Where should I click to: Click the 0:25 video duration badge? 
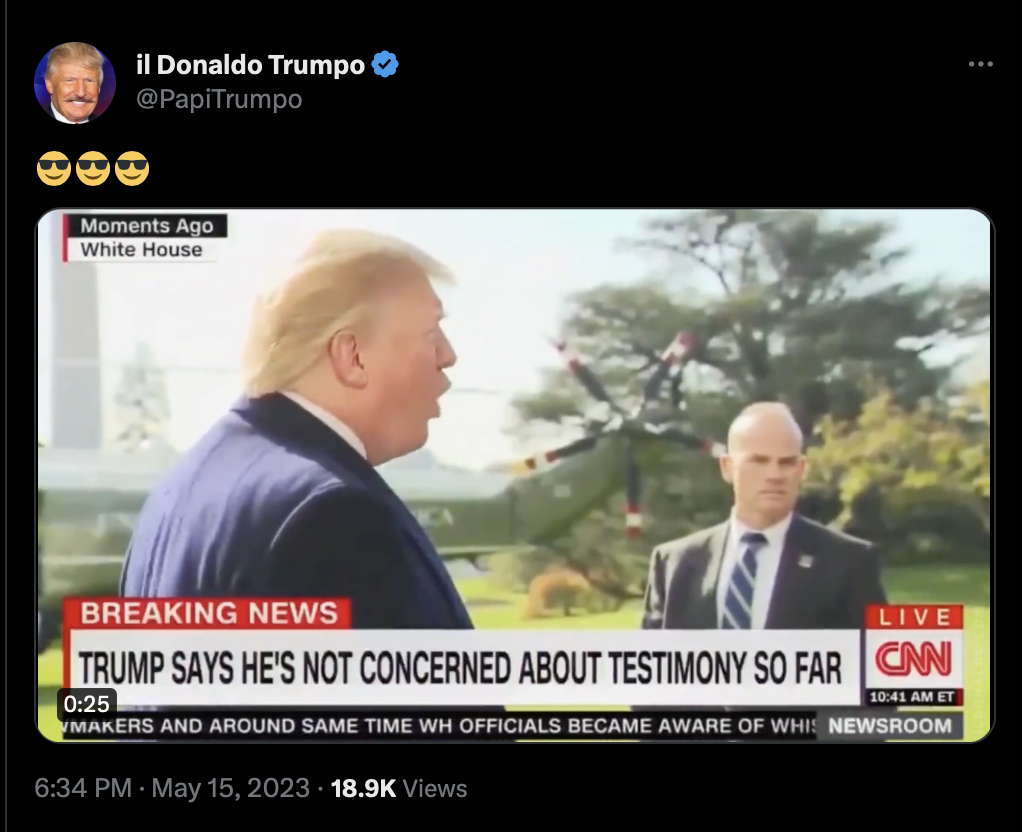87,704
